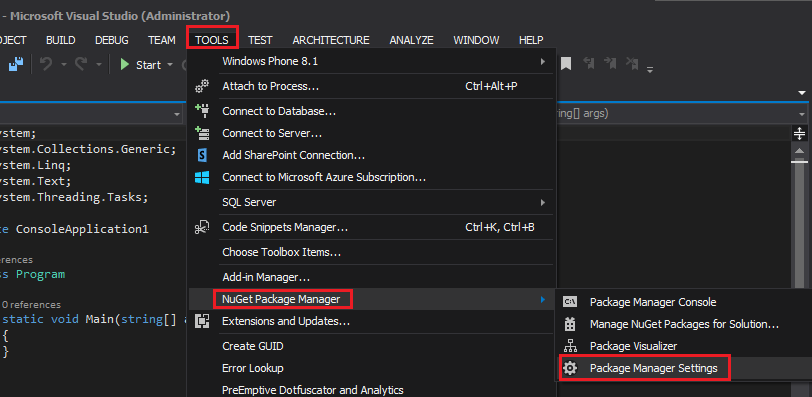Open Extensions and Updates menu entry
This screenshot has height=397, width=812.
[x=372, y=321]
